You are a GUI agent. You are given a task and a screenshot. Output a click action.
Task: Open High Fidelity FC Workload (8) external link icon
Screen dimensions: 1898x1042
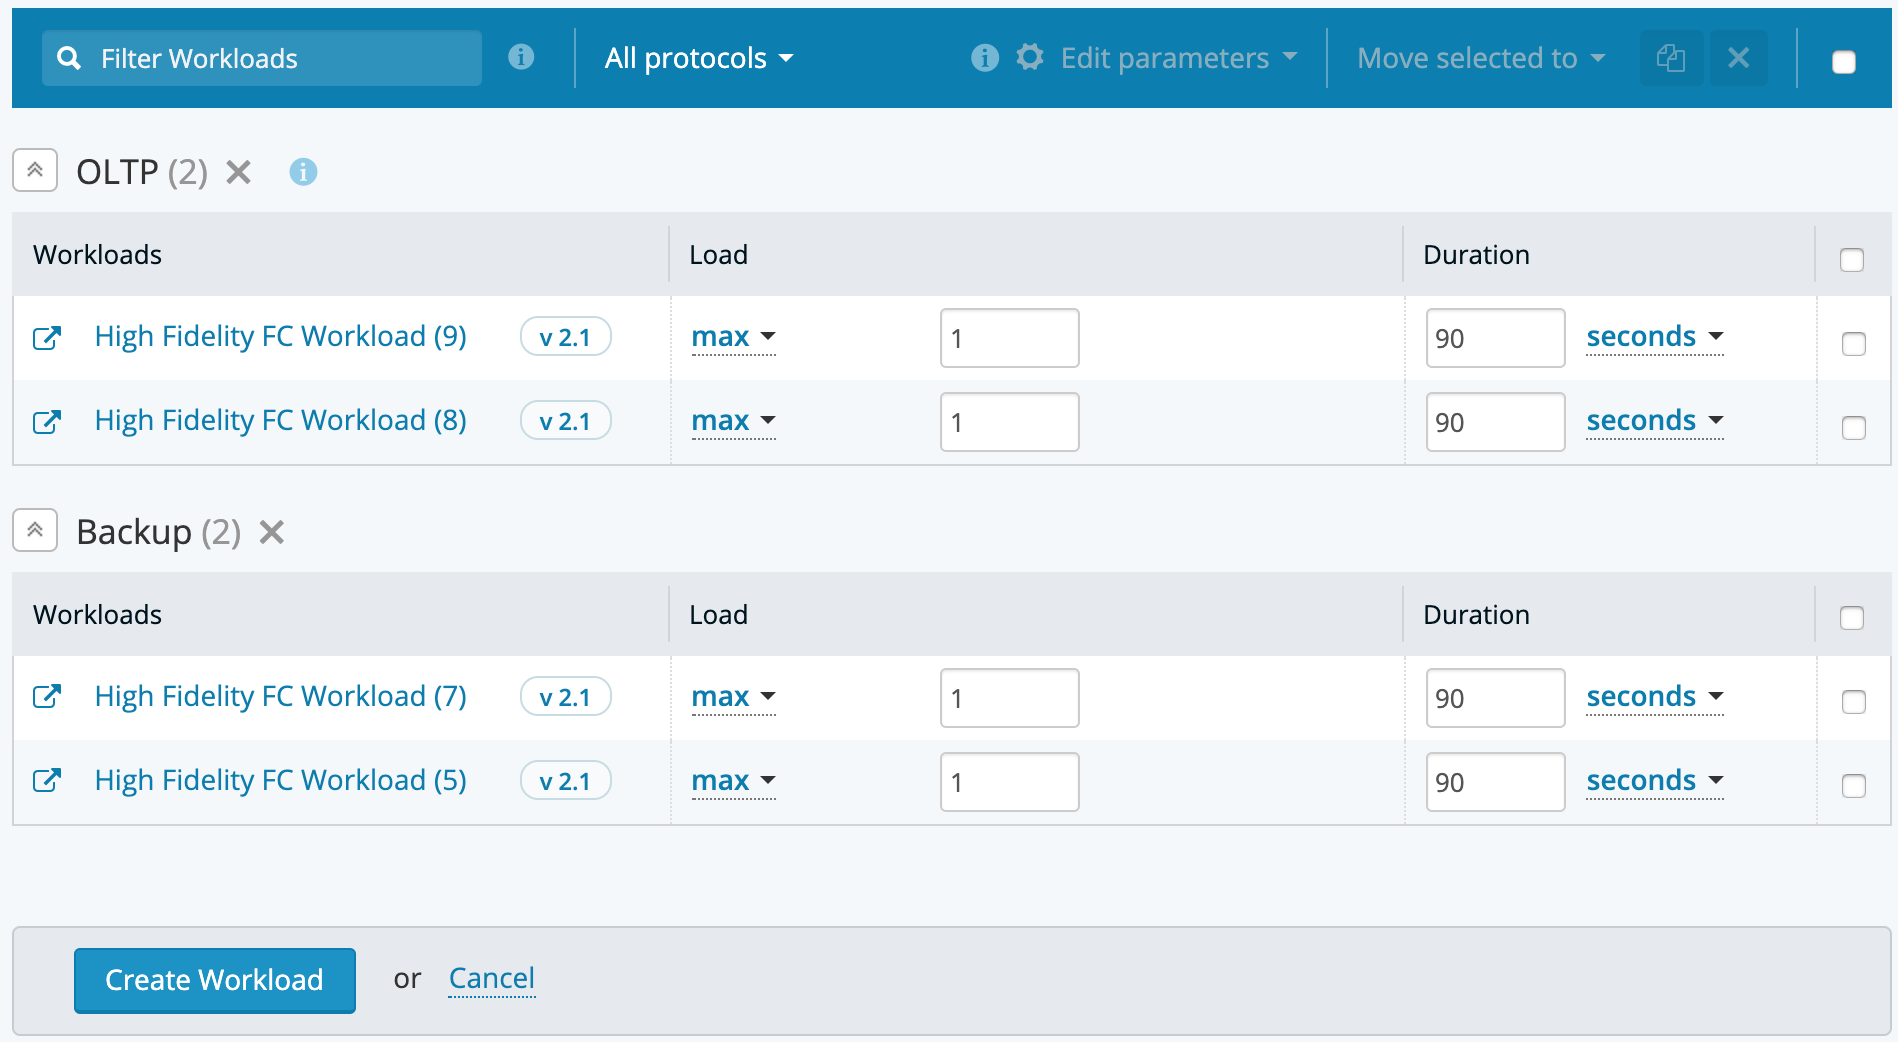(x=47, y=422)
